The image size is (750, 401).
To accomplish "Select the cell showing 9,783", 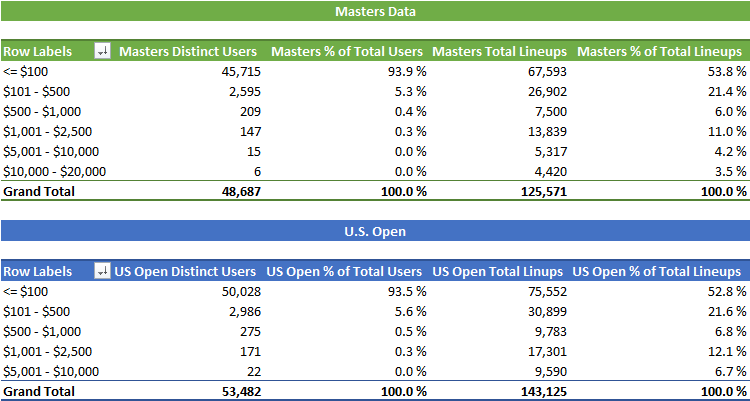I will coord(551,332).
